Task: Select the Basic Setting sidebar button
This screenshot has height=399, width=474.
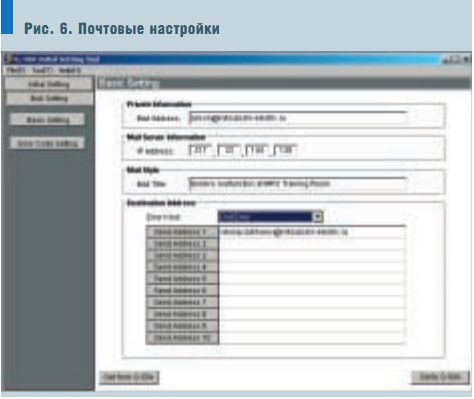Action: click(47, 119)
